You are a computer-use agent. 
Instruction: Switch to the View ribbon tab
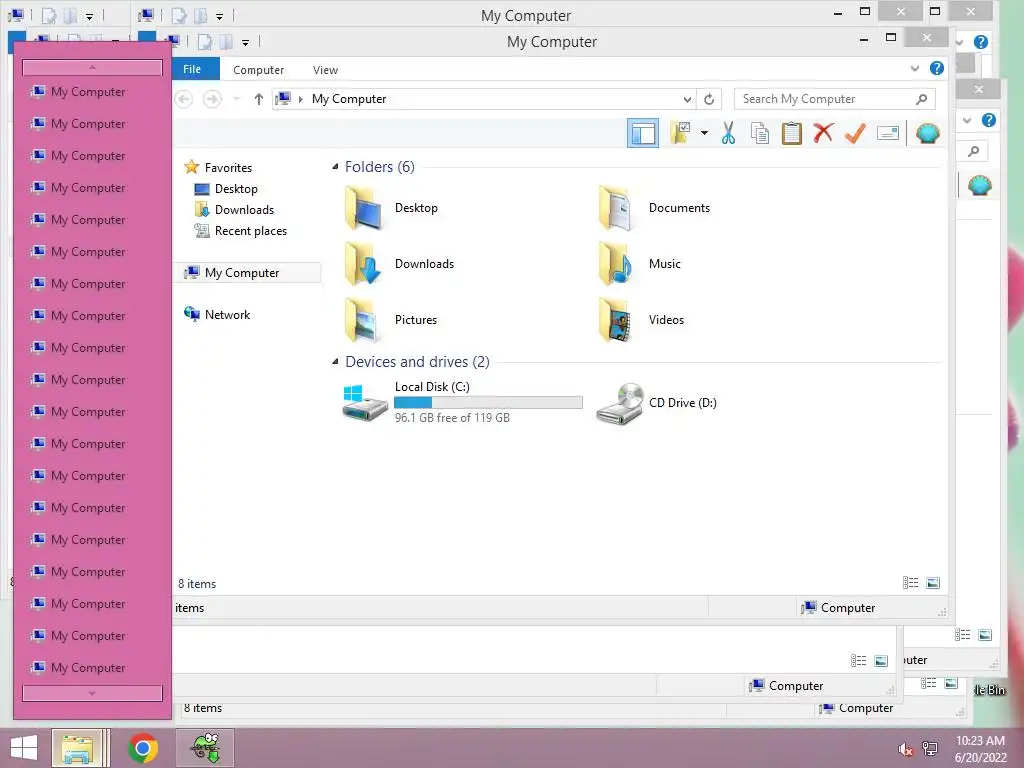point(325,70)
